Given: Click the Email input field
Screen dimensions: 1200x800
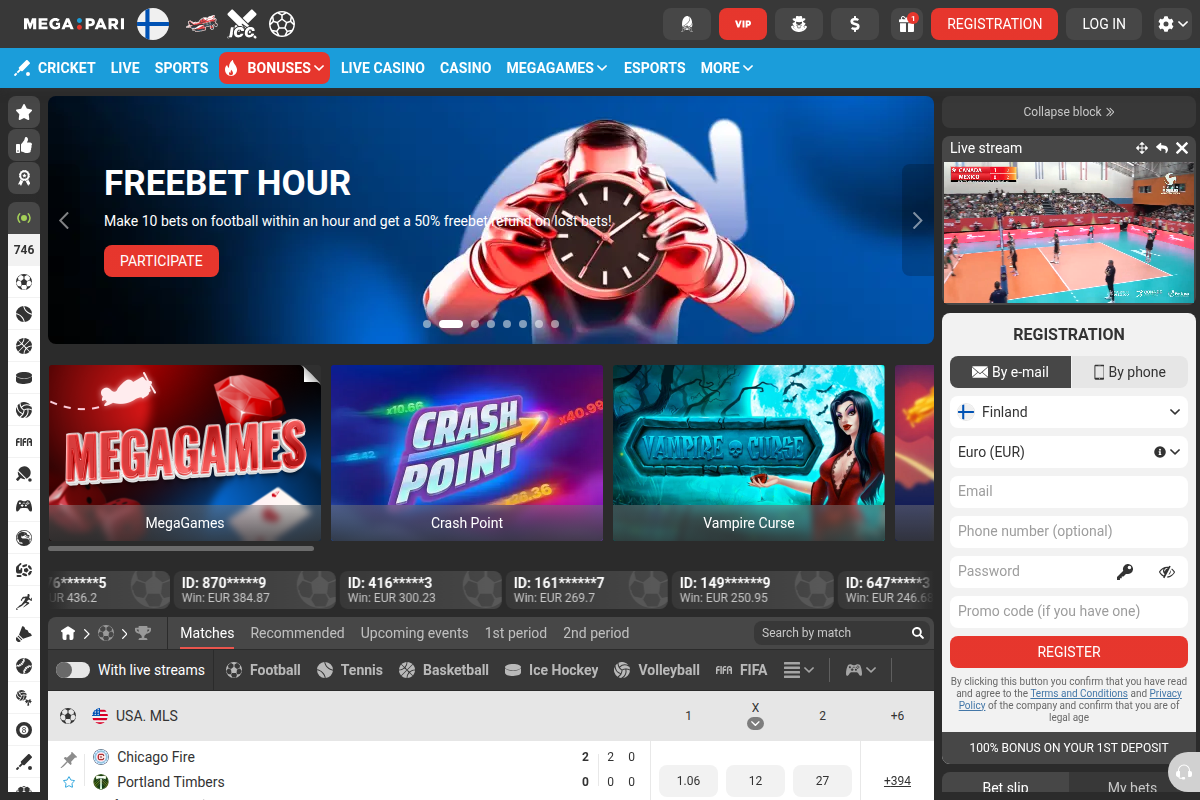Looking at the screenshot, I should tap(1069, 492).
